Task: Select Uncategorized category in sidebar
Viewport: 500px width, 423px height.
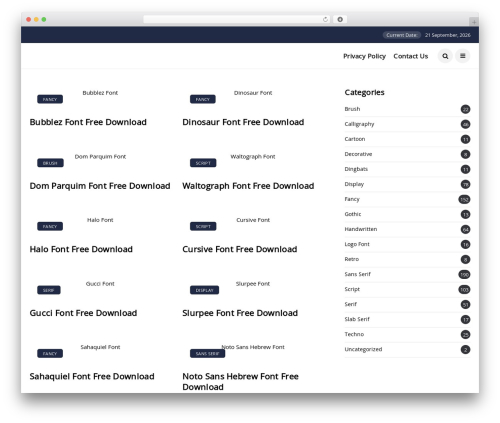Action: [363, 349]
